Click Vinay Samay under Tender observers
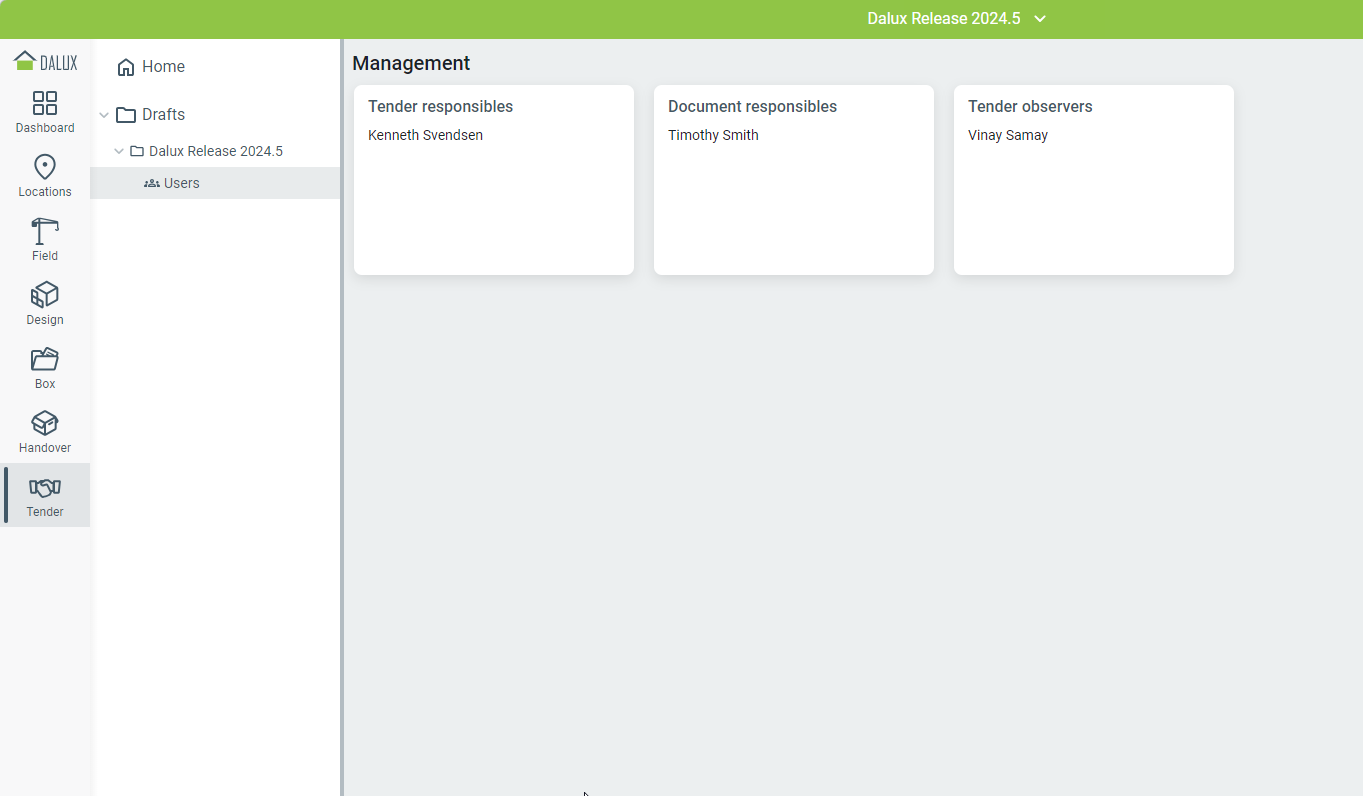This screenshot has width=1363, height=796. [1008, 135]
